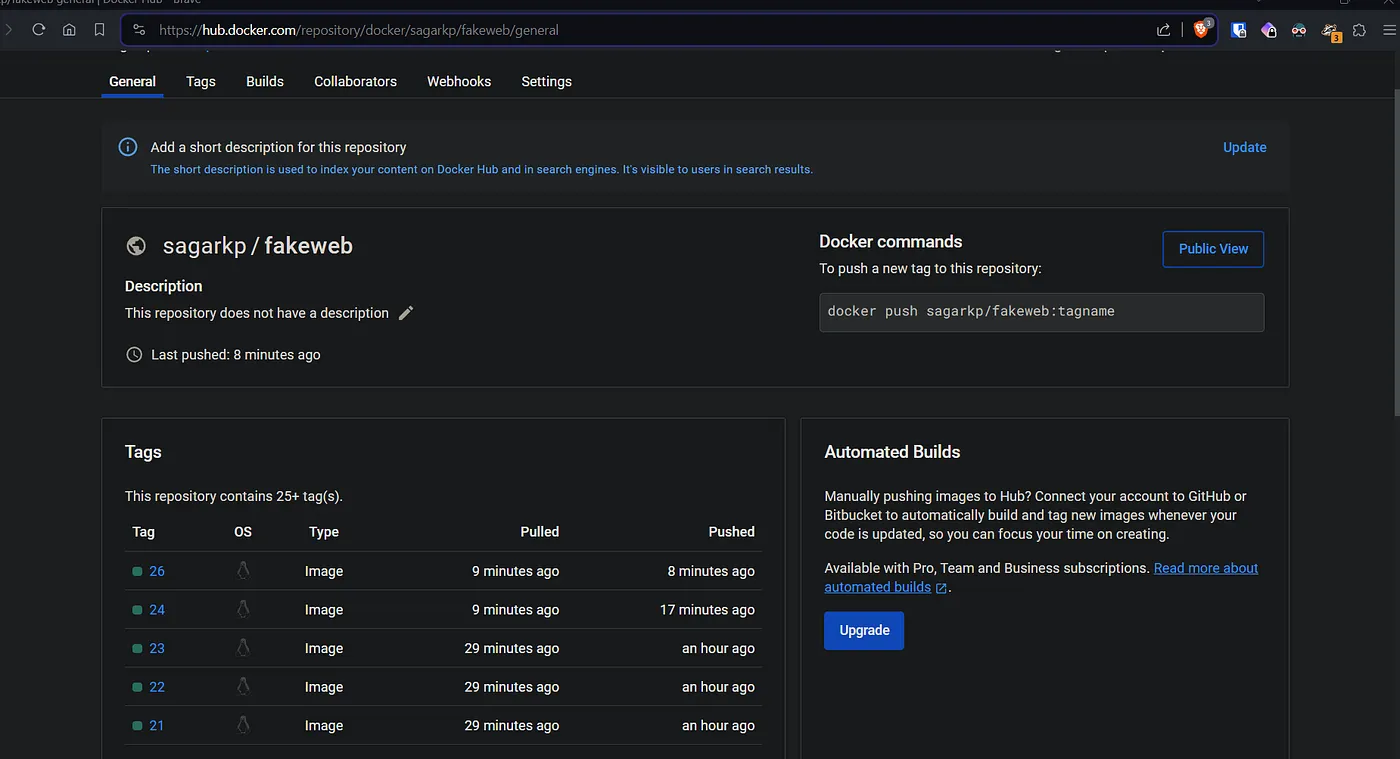This screenshot has width=1400, height=759.
Task: Click the green status dot for tag 26
Action: point(137,572)
